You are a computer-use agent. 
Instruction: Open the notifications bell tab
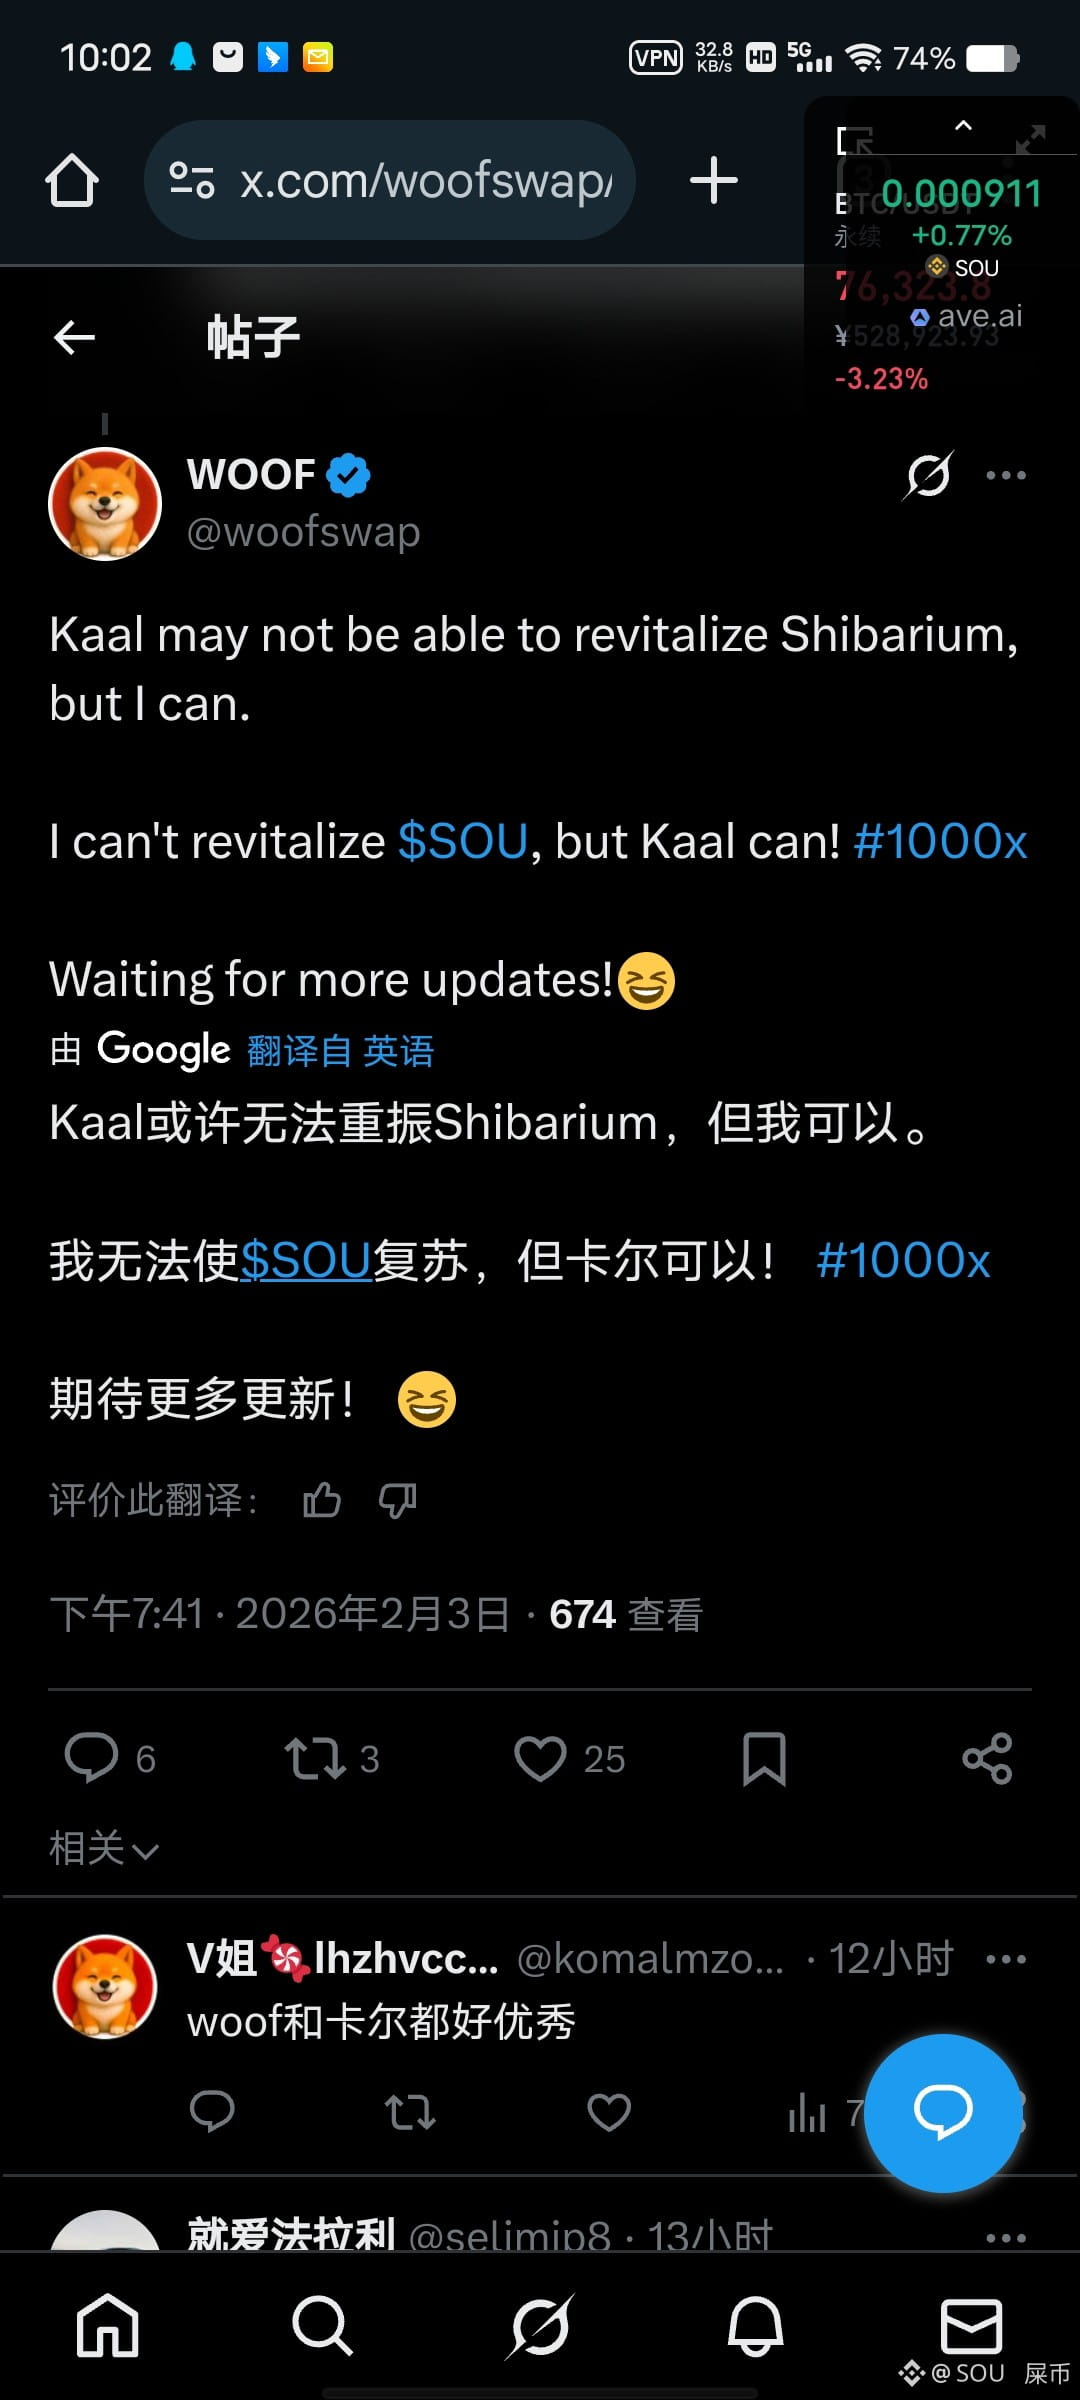coord(755,2326)
